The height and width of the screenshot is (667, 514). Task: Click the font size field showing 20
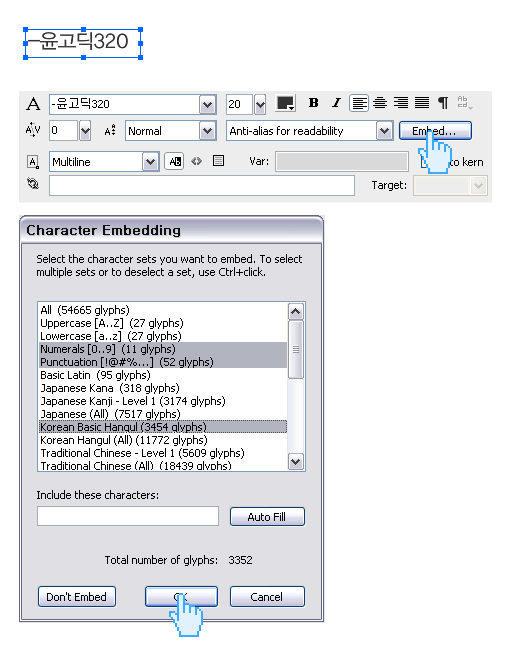(x=240, y=104)
